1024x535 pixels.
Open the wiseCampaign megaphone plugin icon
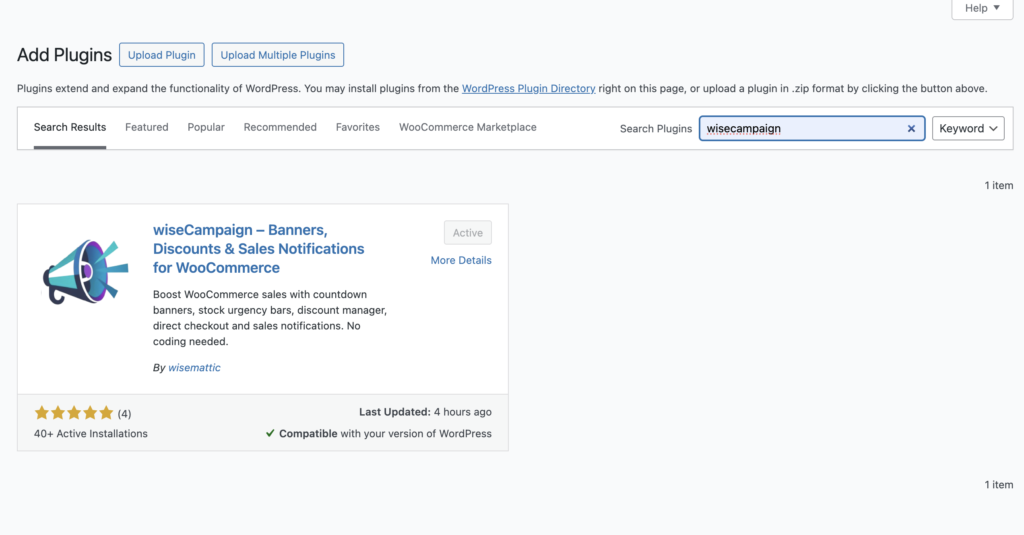pos(86,272)
